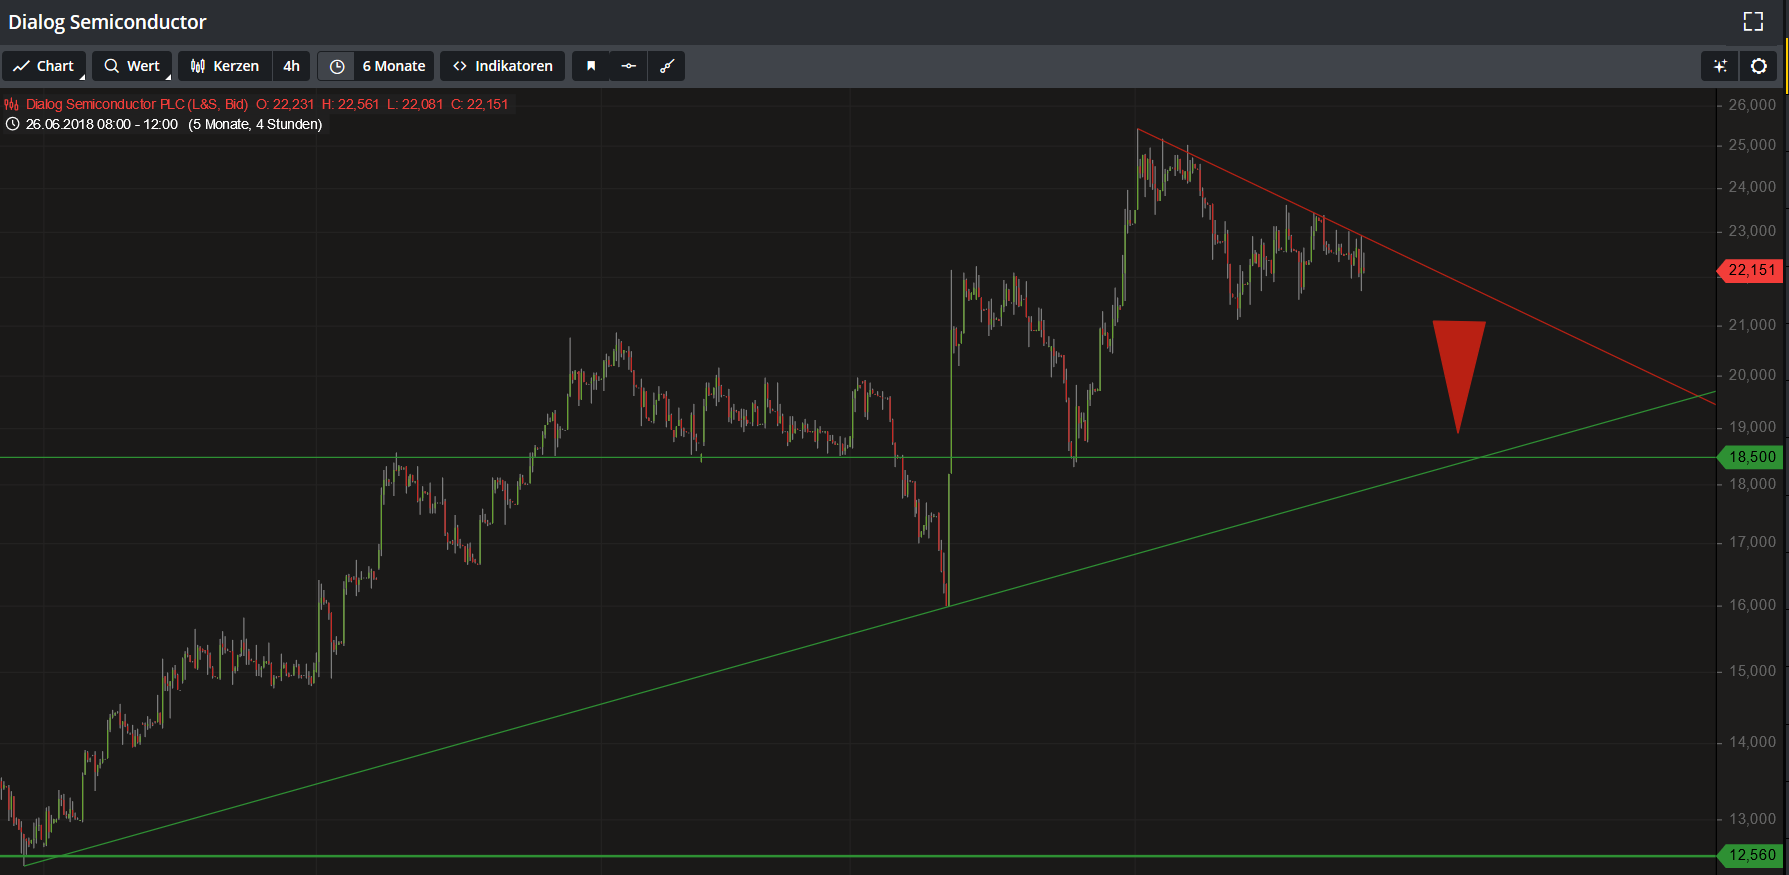
Task: Change the 4h candle interval
Action: (291, 66)
